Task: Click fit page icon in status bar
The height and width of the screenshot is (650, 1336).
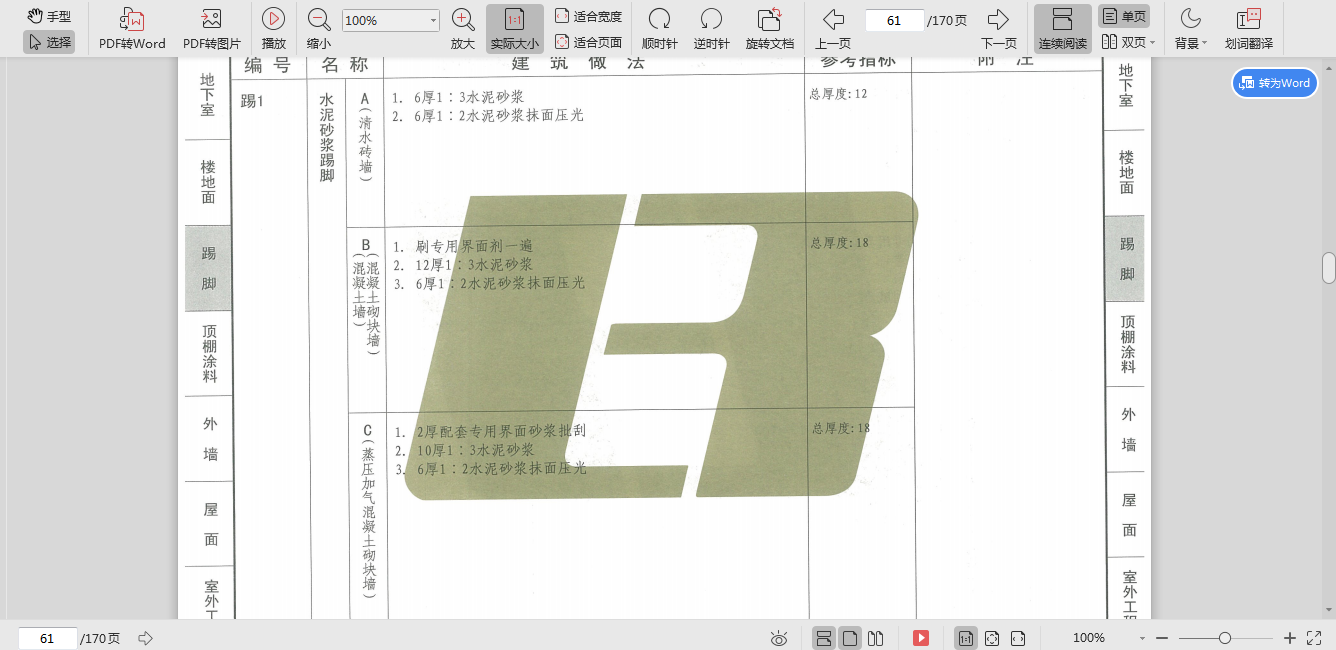Action: (992, 638)
